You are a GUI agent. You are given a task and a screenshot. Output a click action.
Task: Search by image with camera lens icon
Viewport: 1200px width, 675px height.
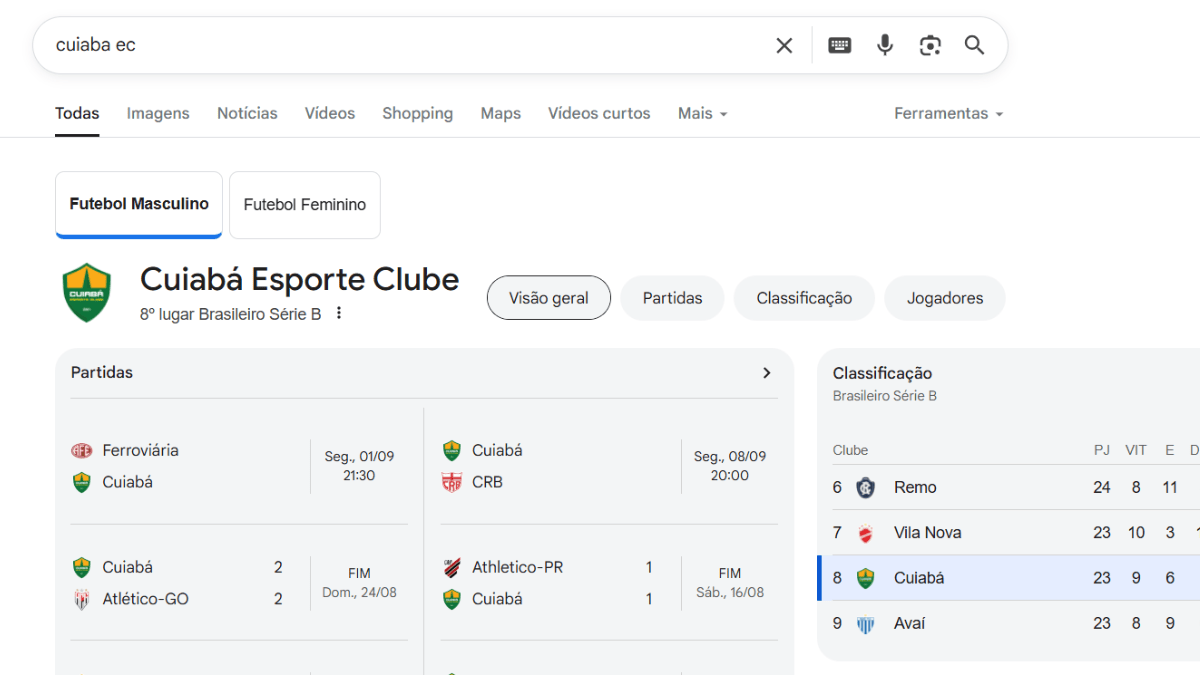[930, 45]
